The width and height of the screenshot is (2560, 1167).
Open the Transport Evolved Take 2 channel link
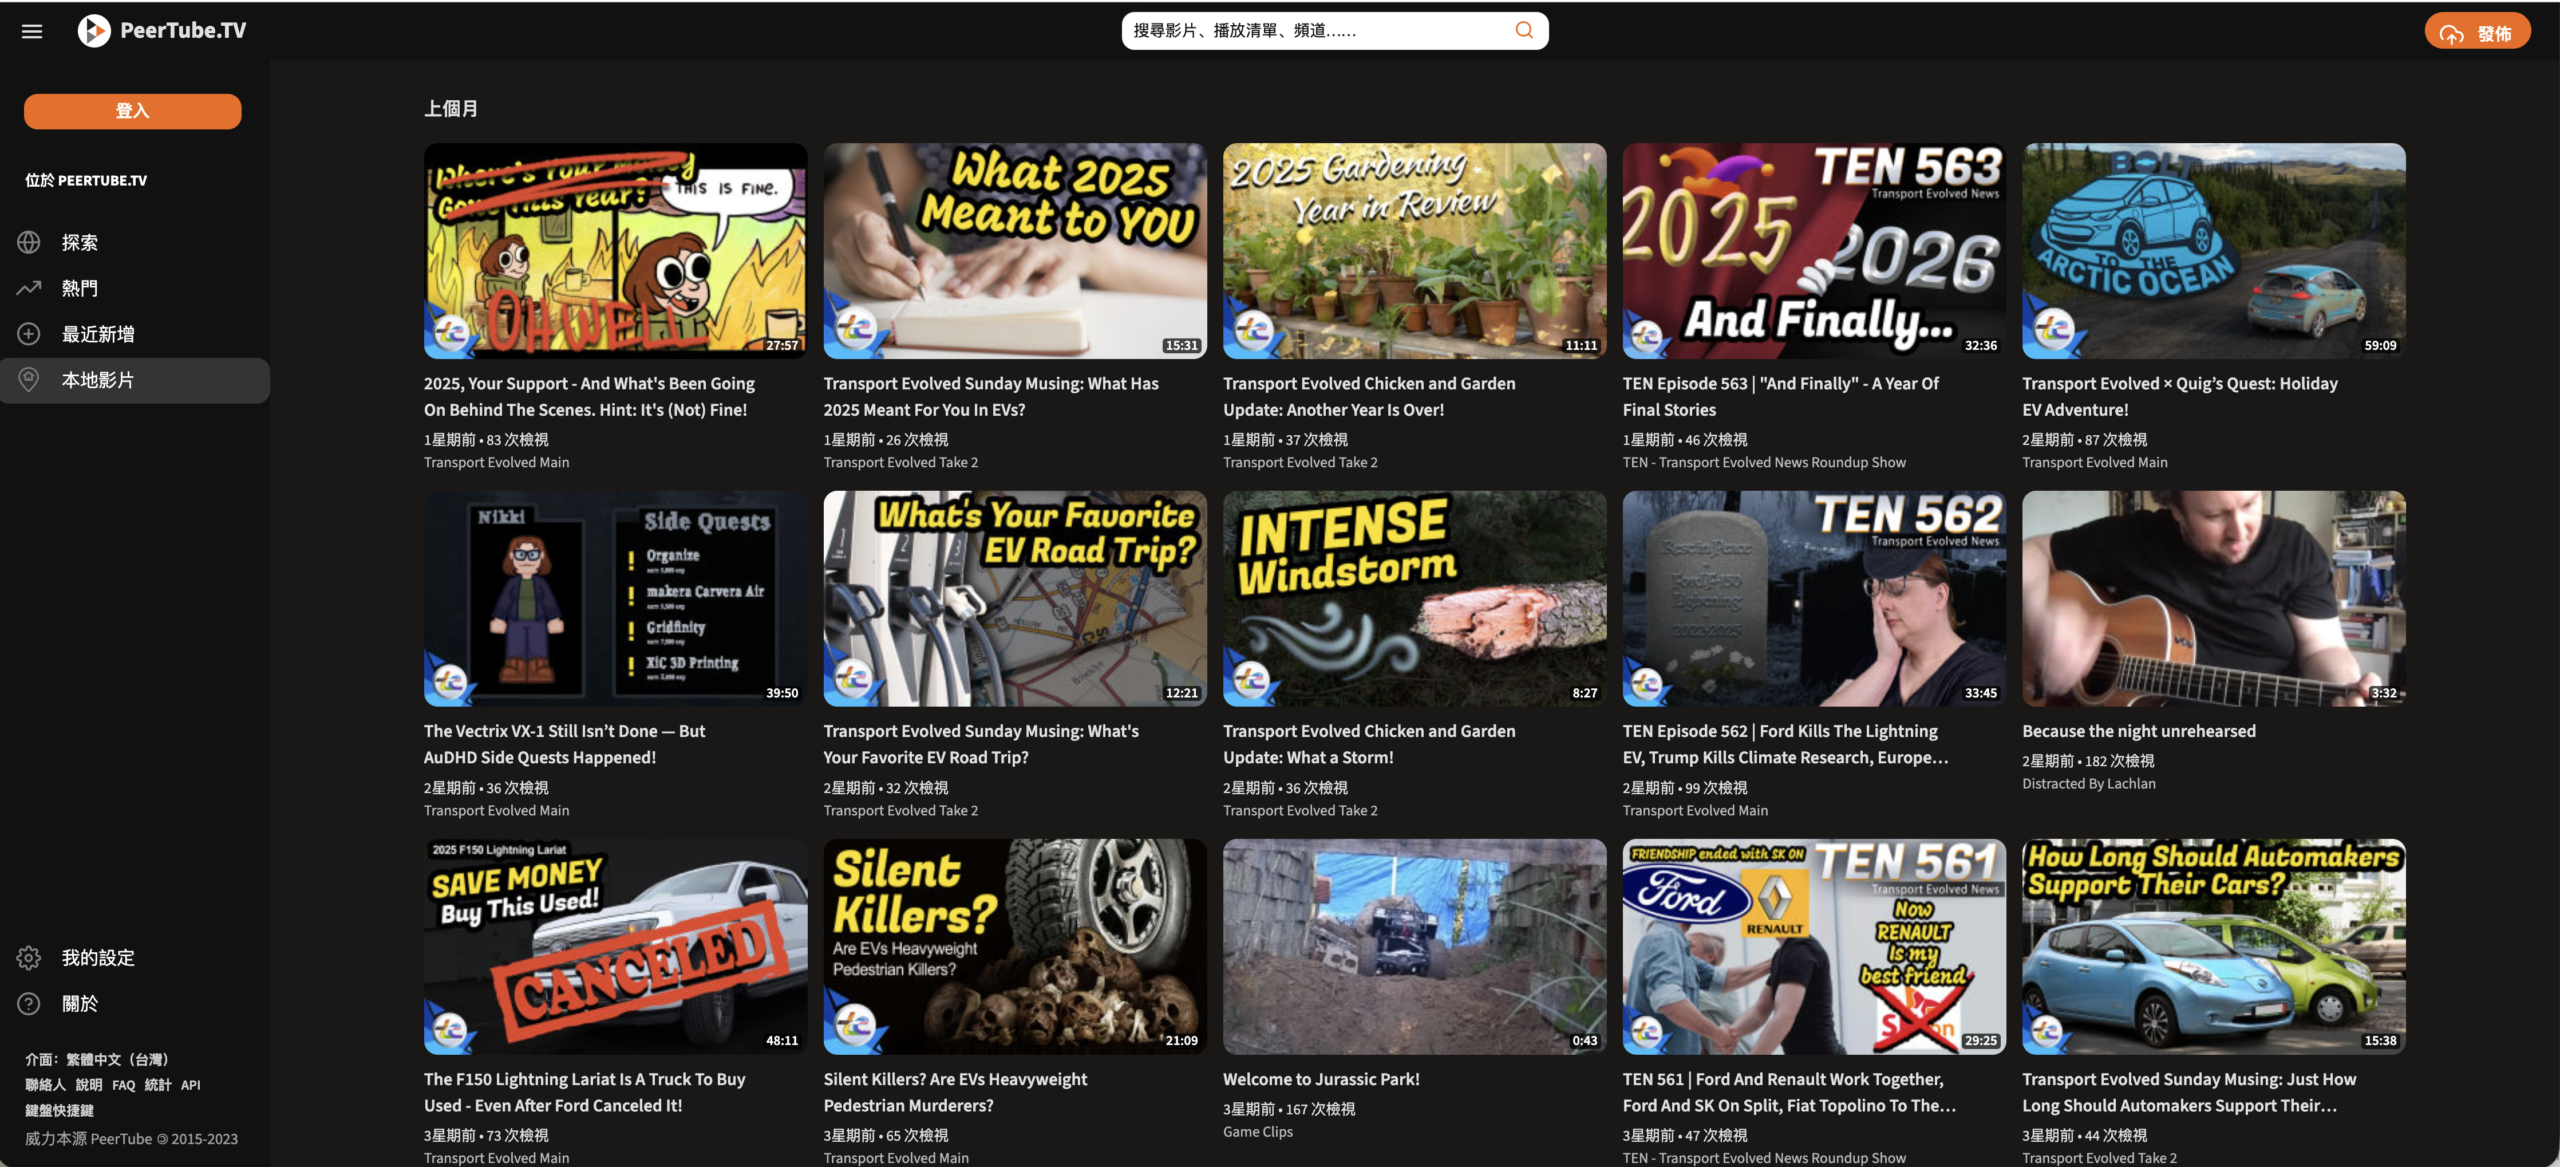[900, 462]
